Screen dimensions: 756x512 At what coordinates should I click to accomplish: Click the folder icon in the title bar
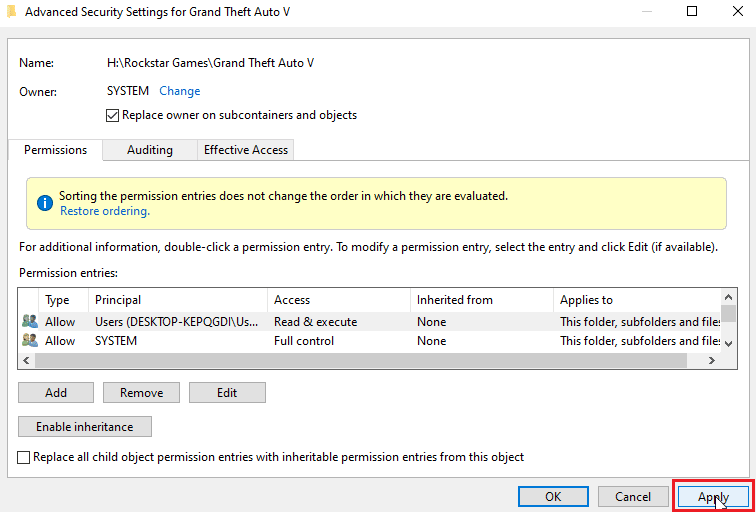pos(10,11)
